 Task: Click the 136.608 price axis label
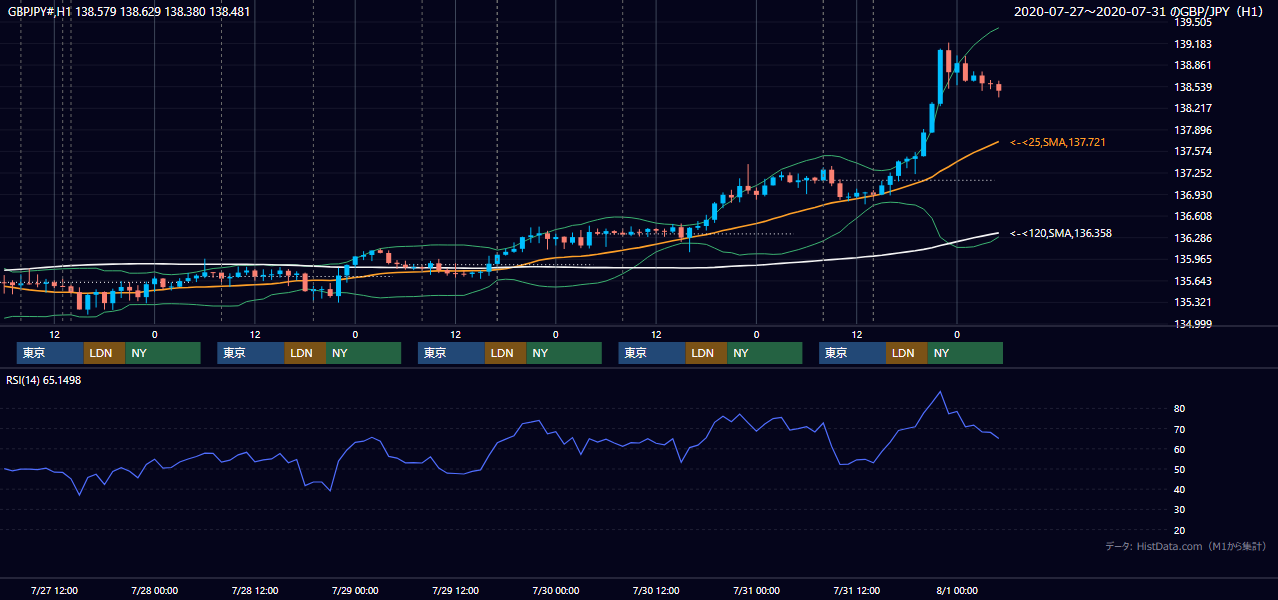pyautogui.click(x=1193, y=216)
